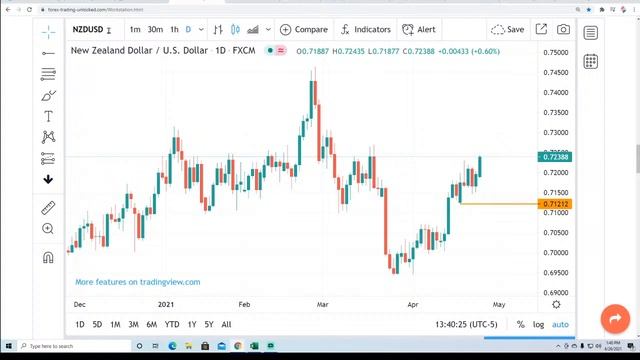Expand chart style dropdown arrow

click(x=268, y=29)
